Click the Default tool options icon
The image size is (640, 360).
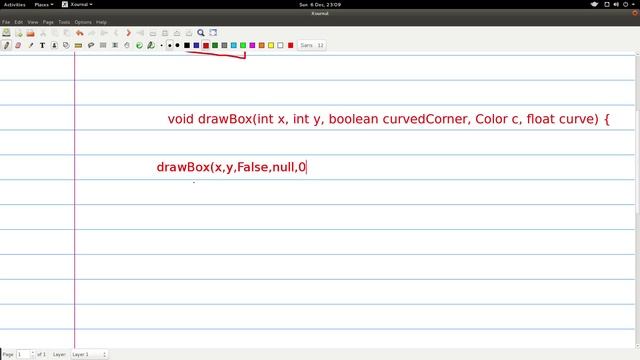click(x=139, y=45)
